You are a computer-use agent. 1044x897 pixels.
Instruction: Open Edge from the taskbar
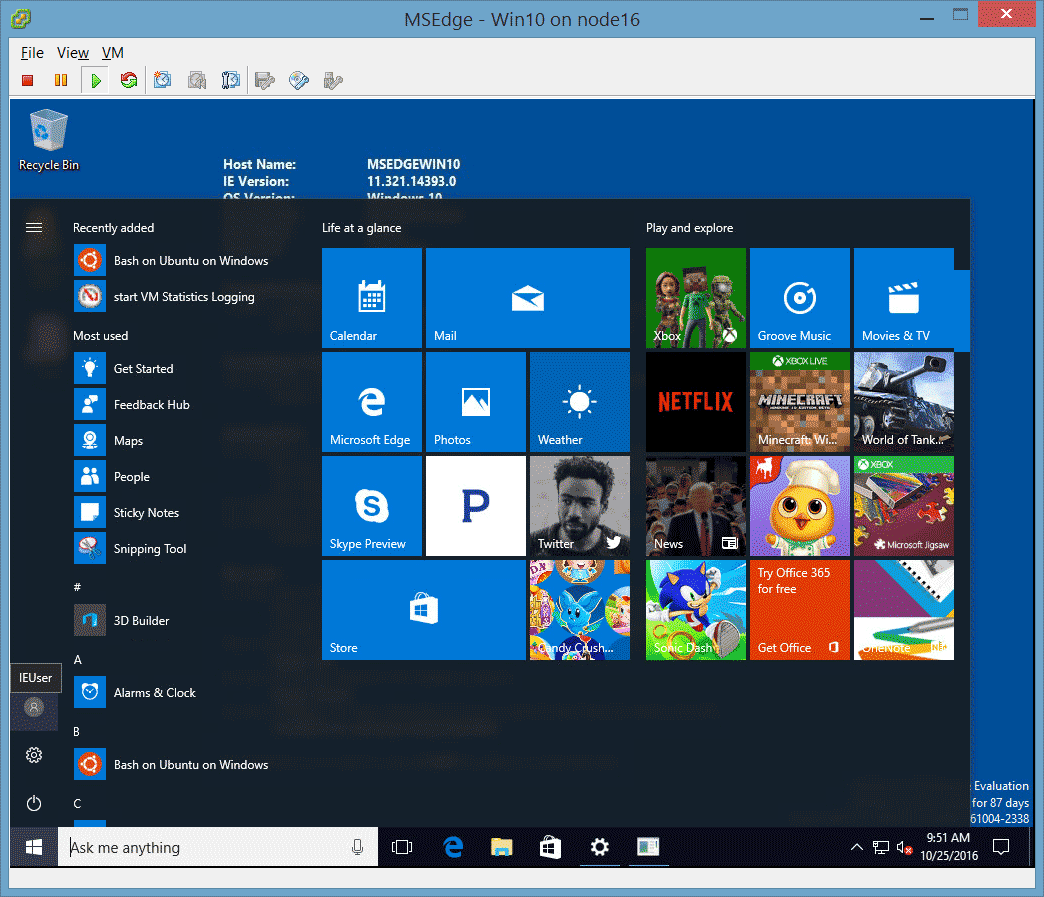tap(453, 846)
